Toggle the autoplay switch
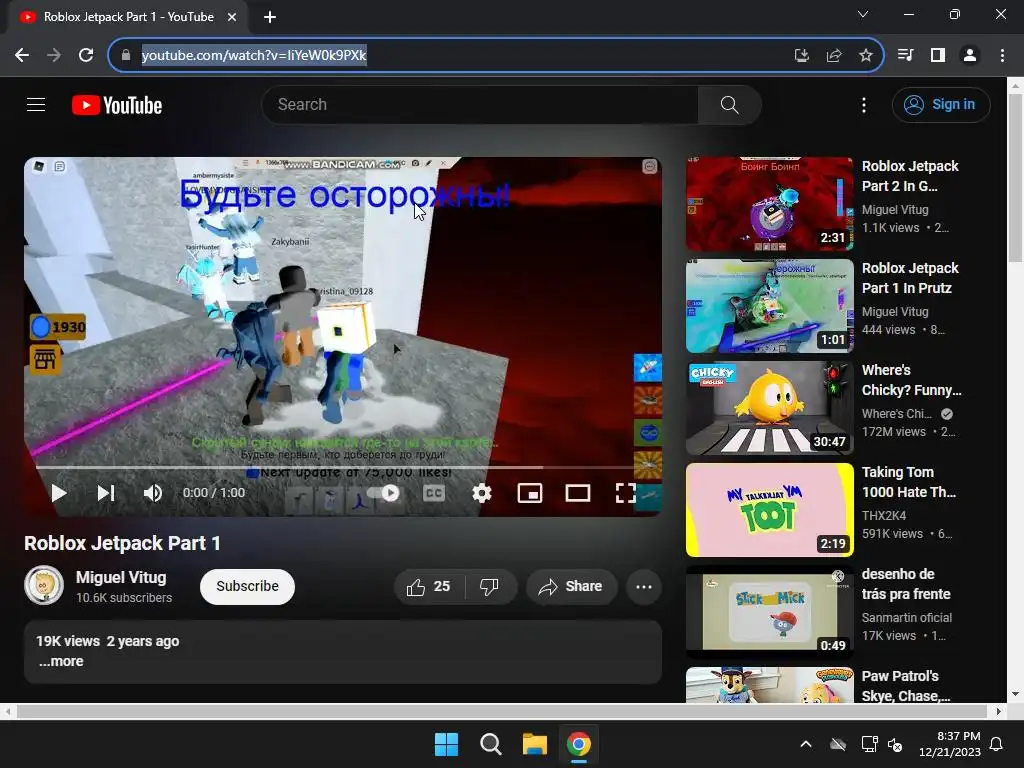This screenshot has width=1024, height=768. tap(384, 493)
